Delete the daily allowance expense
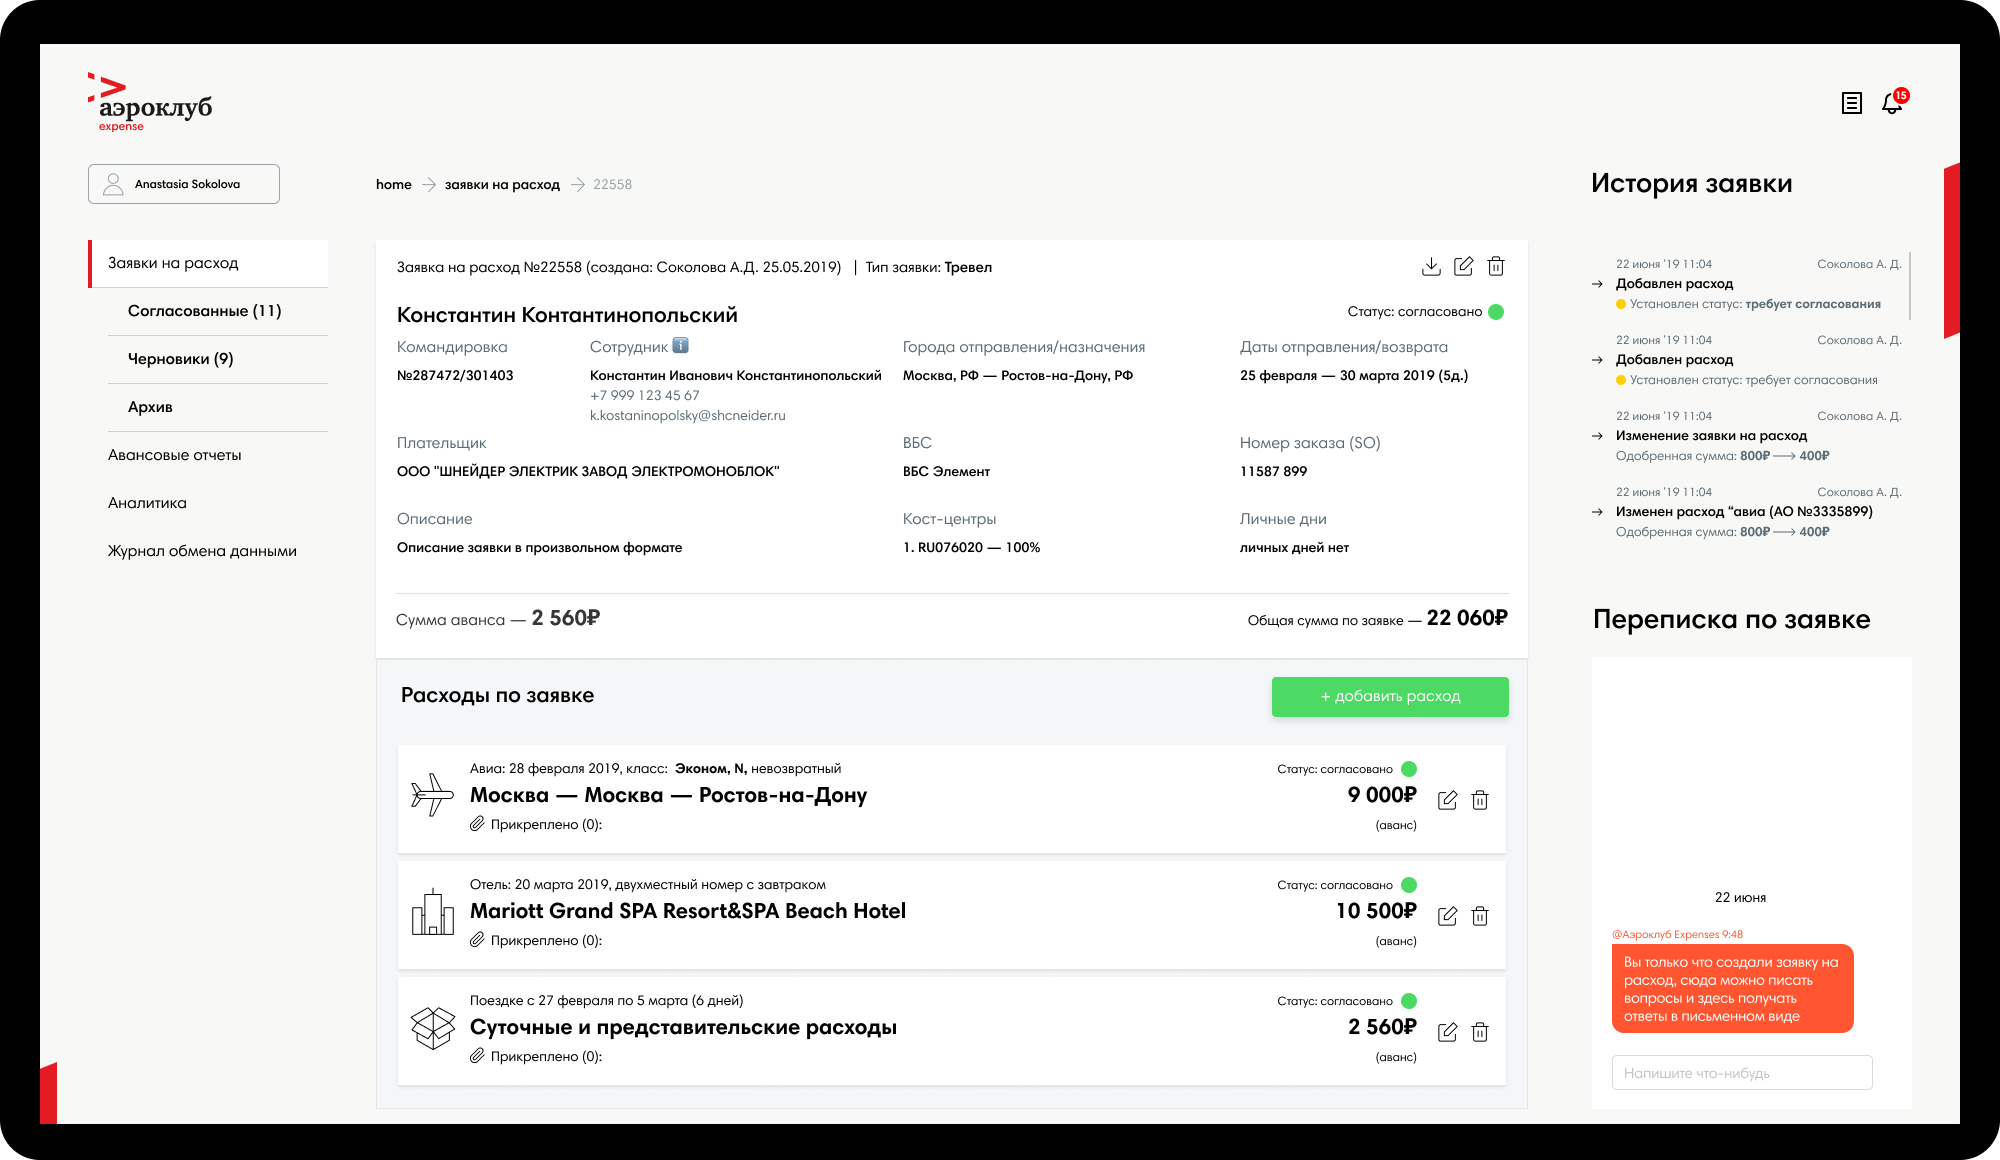 click(1480, 1032)
